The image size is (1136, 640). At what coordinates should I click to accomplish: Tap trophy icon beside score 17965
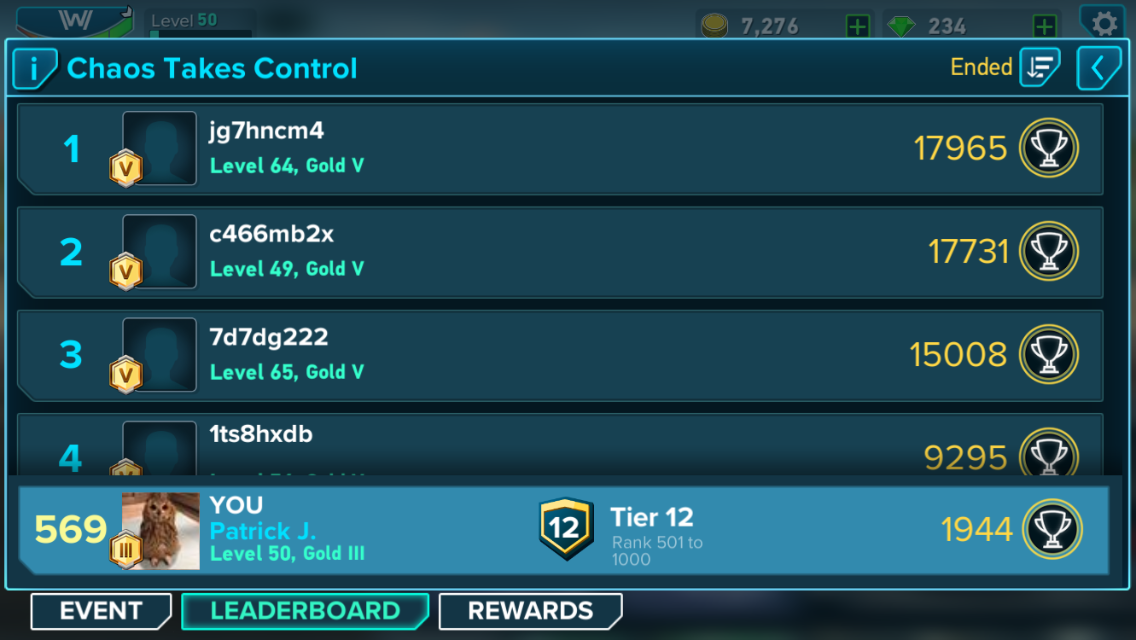[1049, 148]
